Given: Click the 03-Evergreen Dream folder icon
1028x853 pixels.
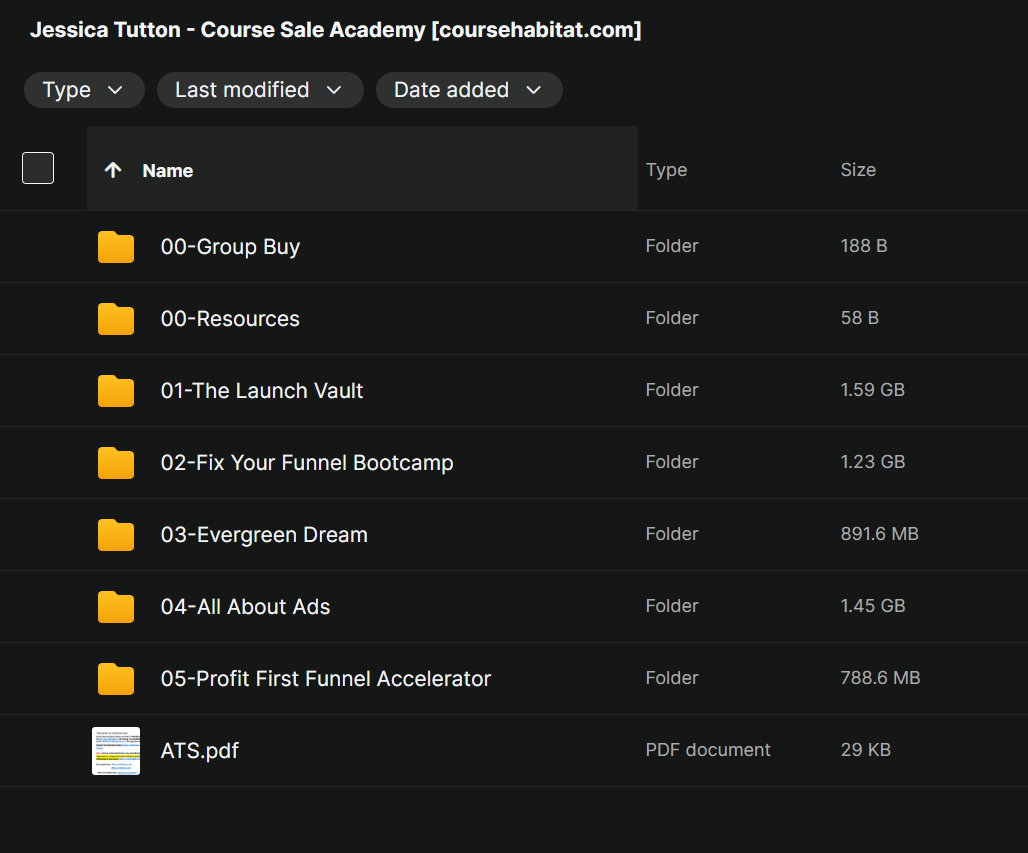Looking at the screenshot, I should pos(116,535).
